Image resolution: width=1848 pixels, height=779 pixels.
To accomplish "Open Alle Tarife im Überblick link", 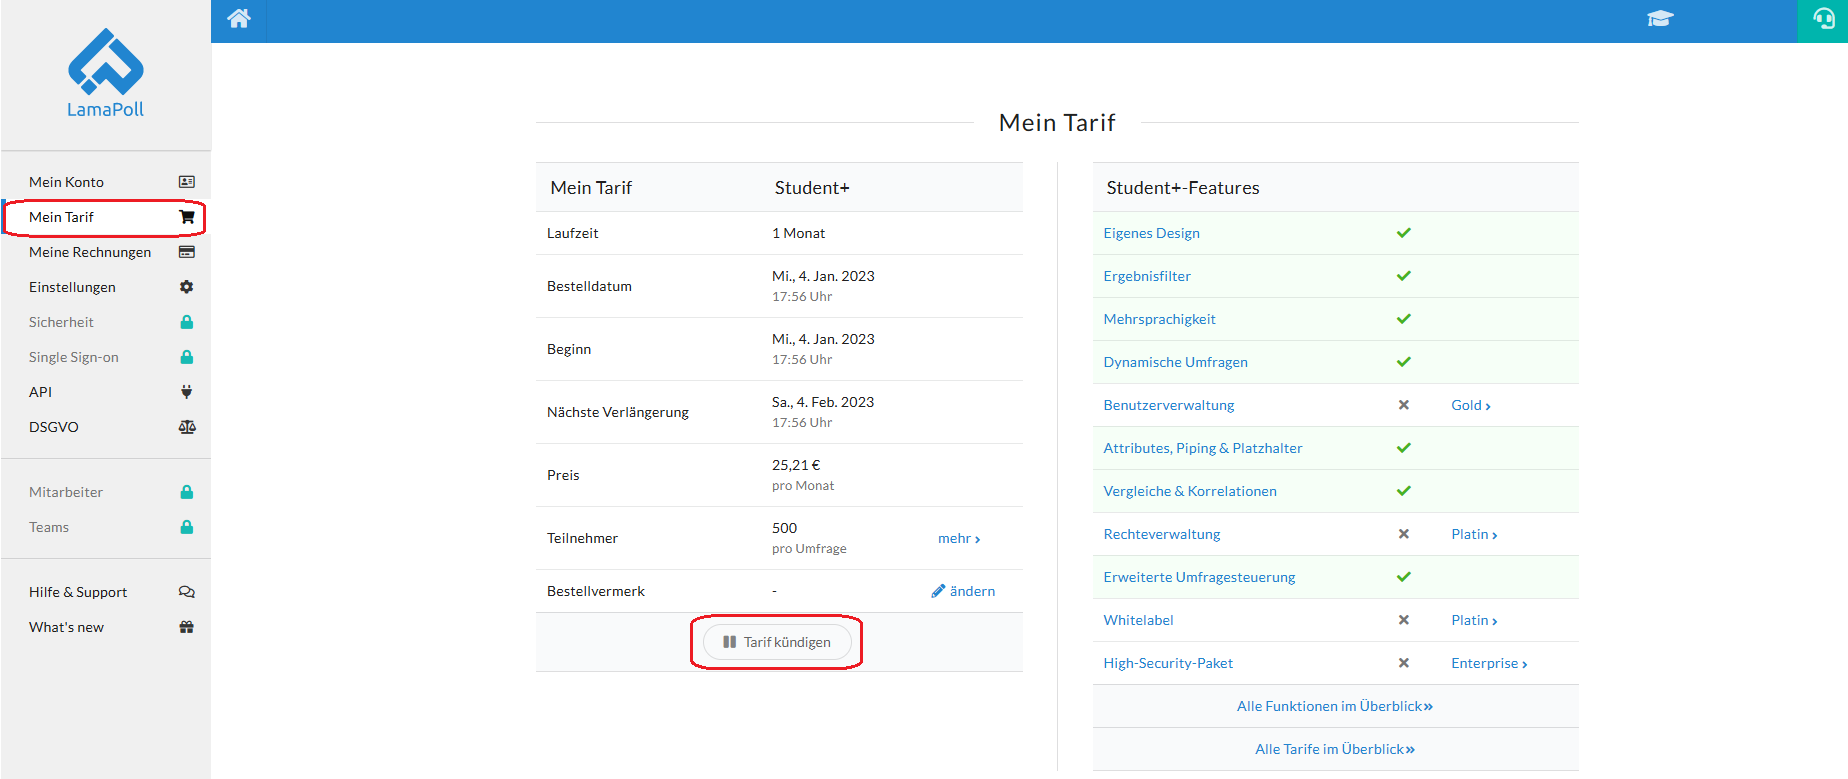I will pyautogui.click(x=1335, y=749).
